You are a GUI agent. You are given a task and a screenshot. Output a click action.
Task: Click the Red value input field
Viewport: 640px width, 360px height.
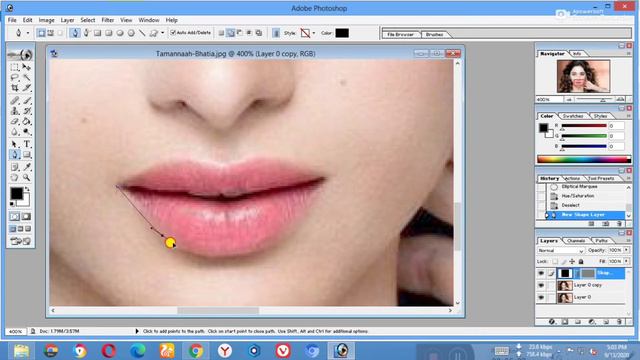tap(616, 126)
